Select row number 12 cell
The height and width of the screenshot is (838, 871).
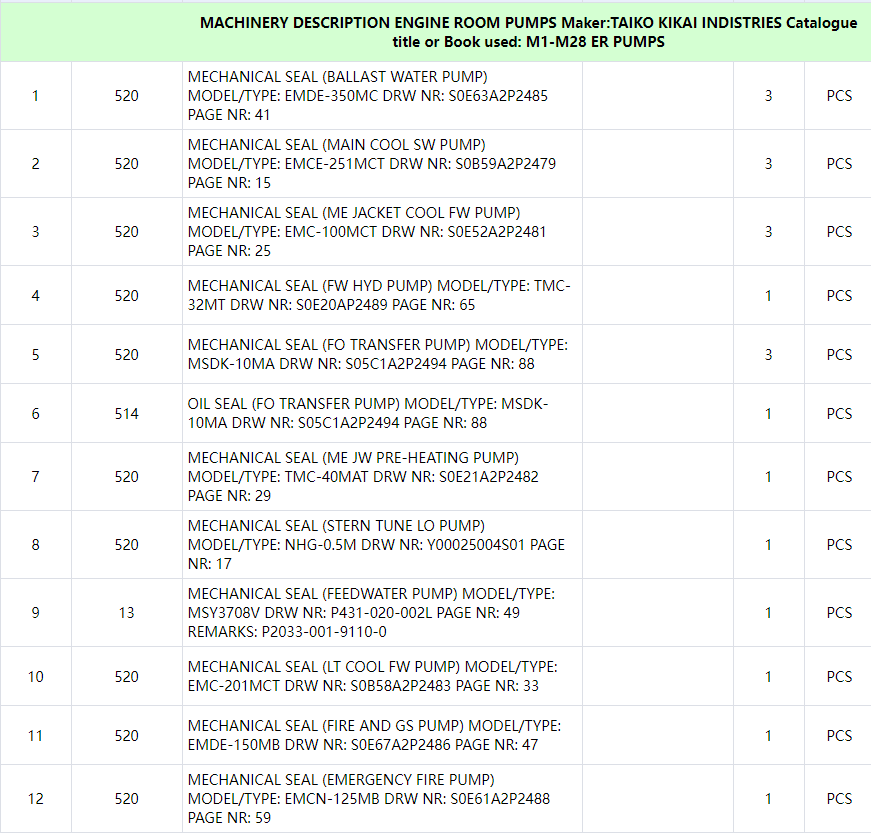click(x=36, y=799)
